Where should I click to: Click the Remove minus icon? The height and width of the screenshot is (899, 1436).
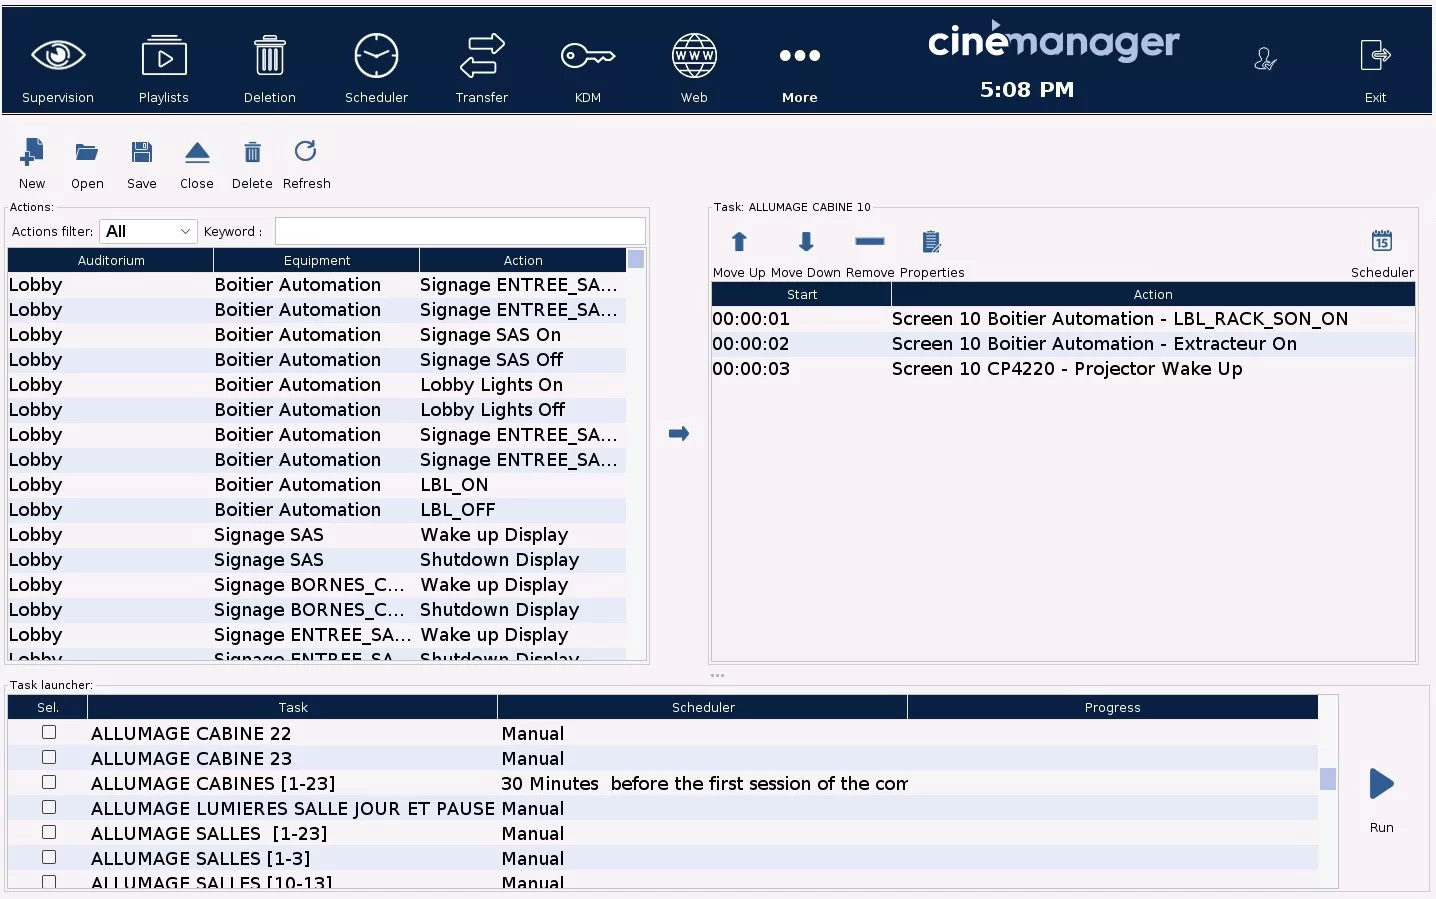(869, 242)
